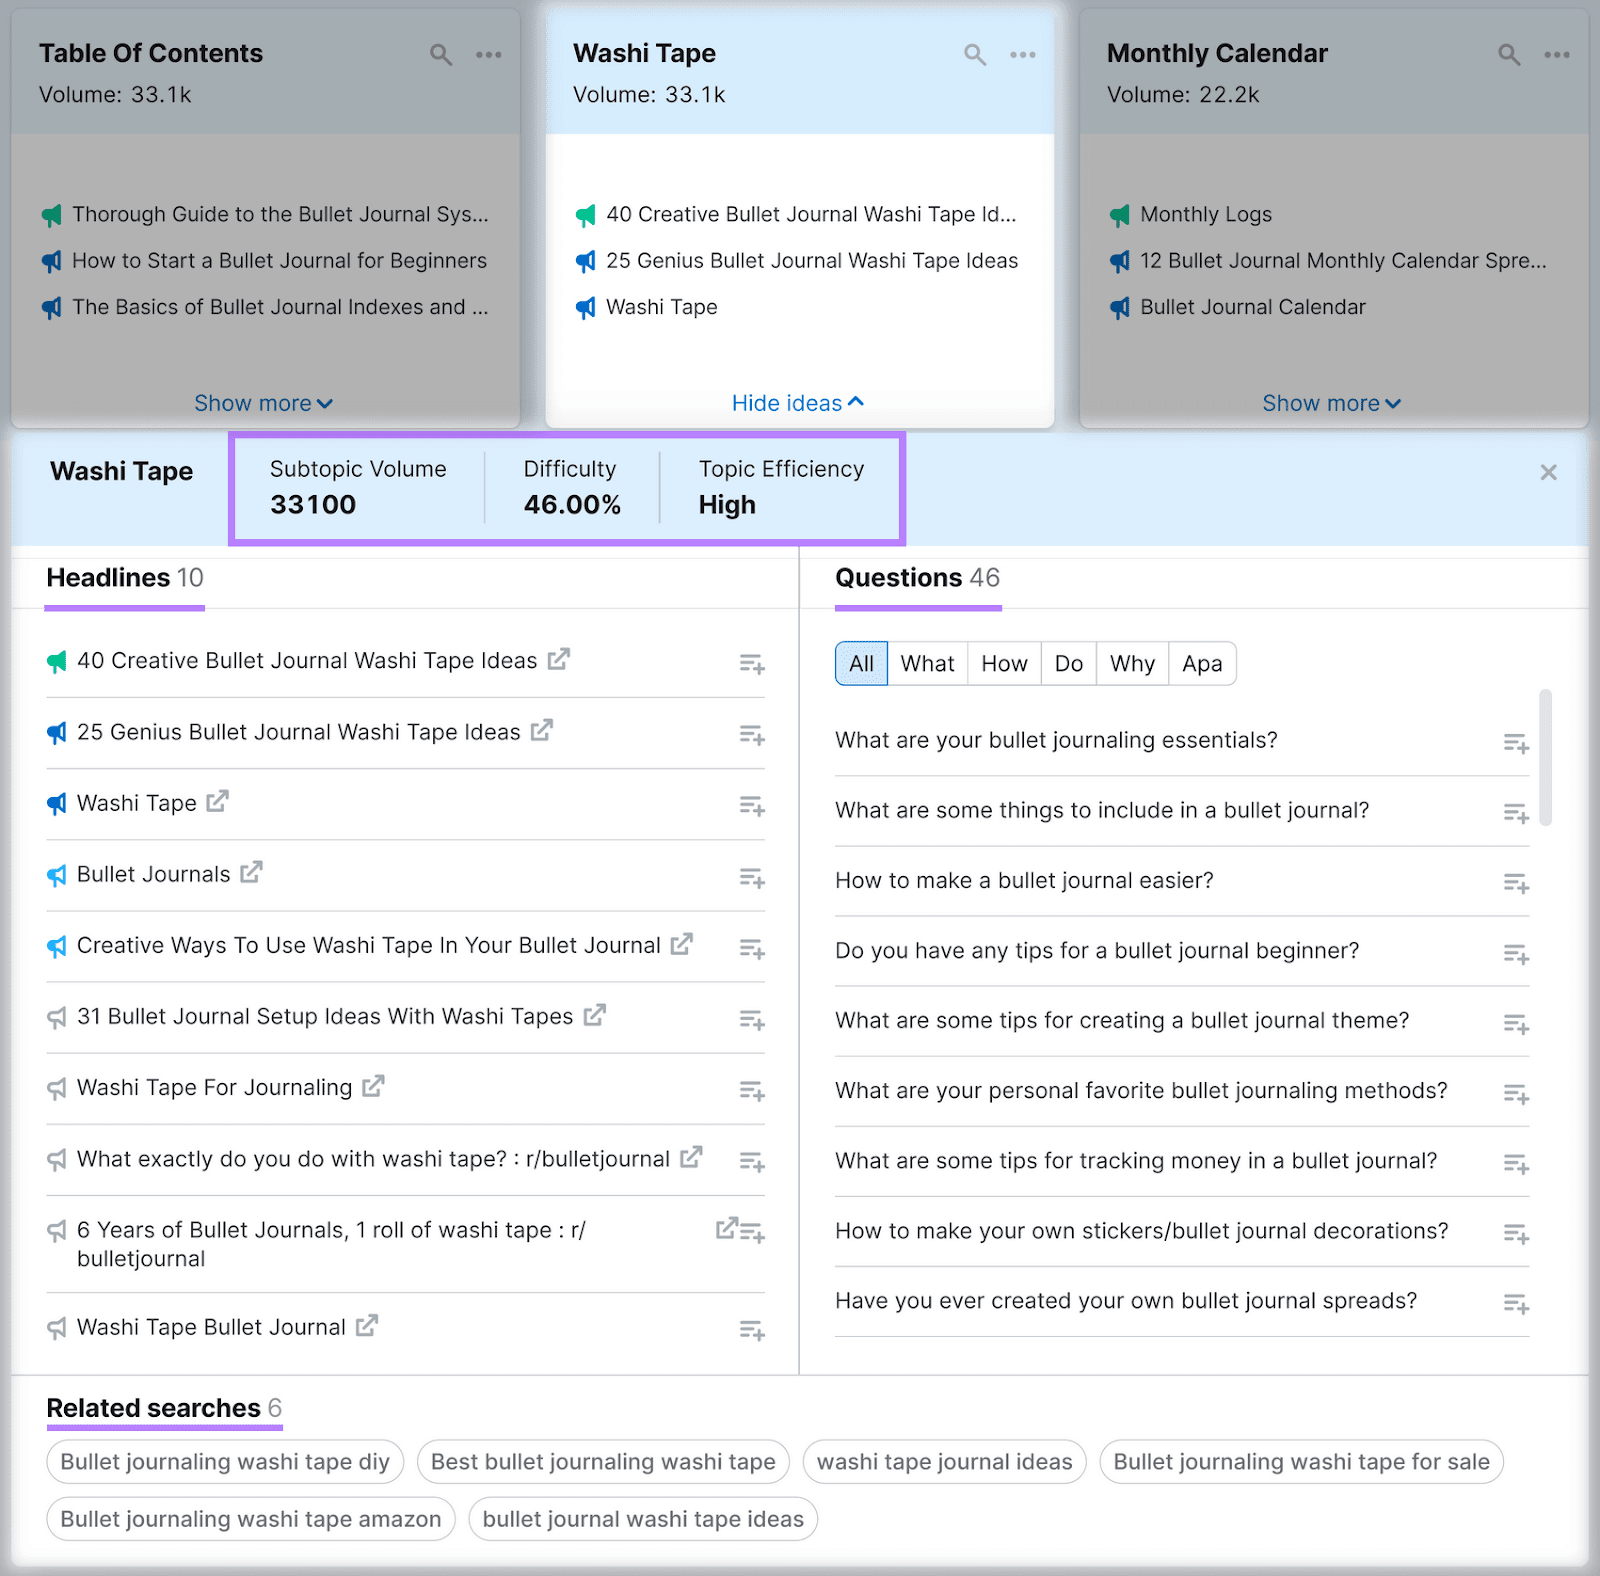1600x1576 pixels.
Task: Open external link for Creative Ways To Use Washi Tape
Action: (x=683, y=944)
